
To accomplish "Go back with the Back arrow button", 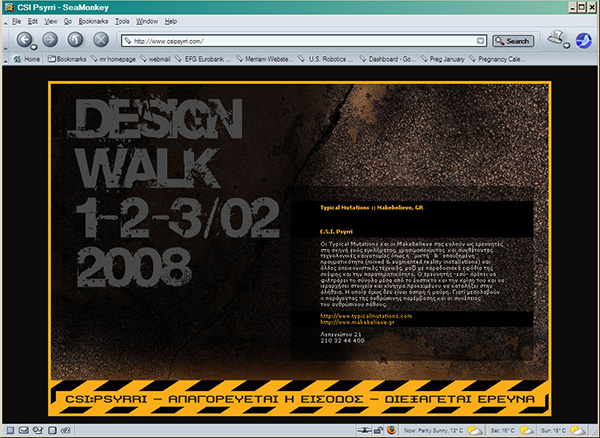I will (x=24, y=40).
